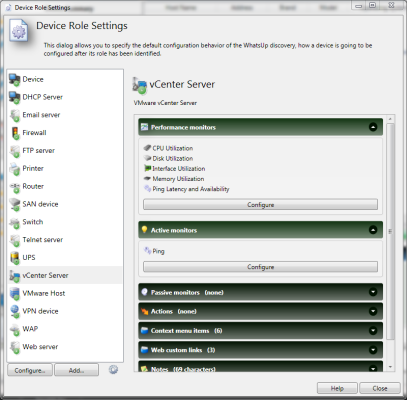The height and width of the screenshot is (400, 407).
Task: Select the UPS role label
Action: (29, 258)
